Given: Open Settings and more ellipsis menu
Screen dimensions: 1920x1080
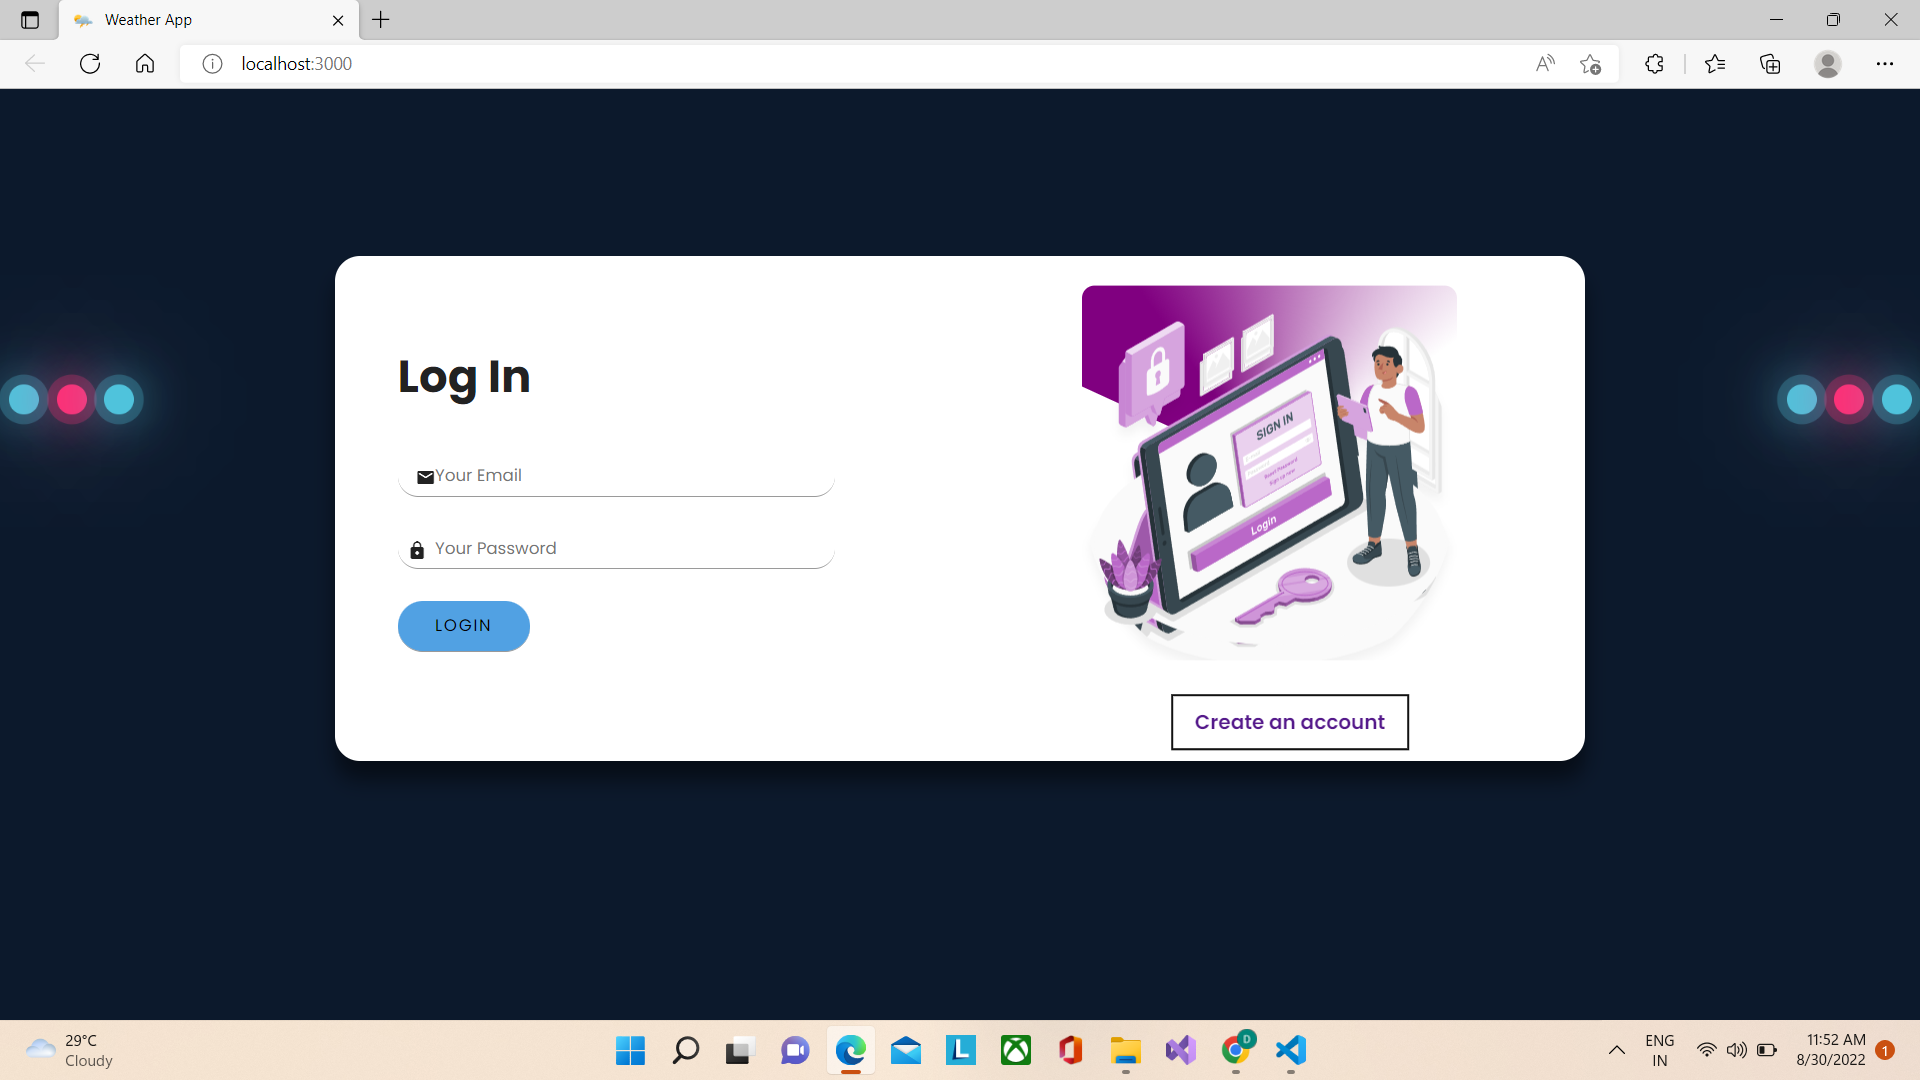Looking at the screenshot, I should coord(1885,64).
